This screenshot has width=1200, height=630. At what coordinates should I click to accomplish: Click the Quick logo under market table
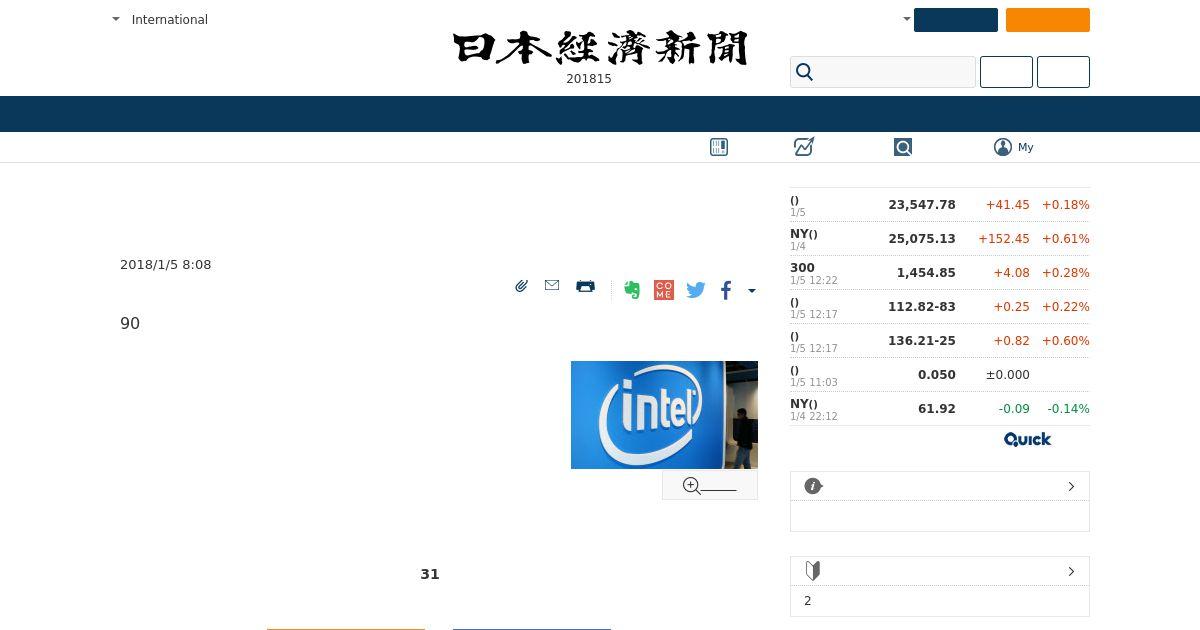point(1027,439)
